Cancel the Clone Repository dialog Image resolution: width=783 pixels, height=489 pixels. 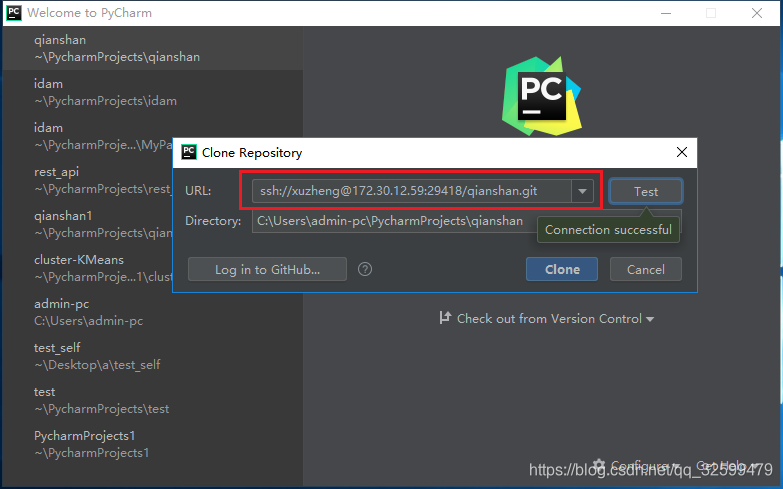tap(646, 269)
